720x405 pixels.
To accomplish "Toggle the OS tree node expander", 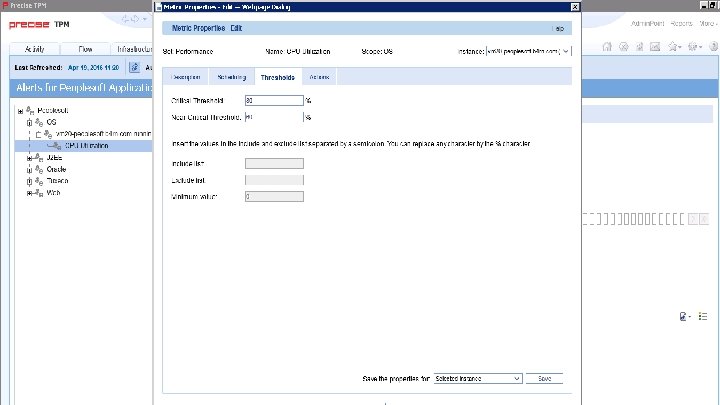I will tap(29, 123).
